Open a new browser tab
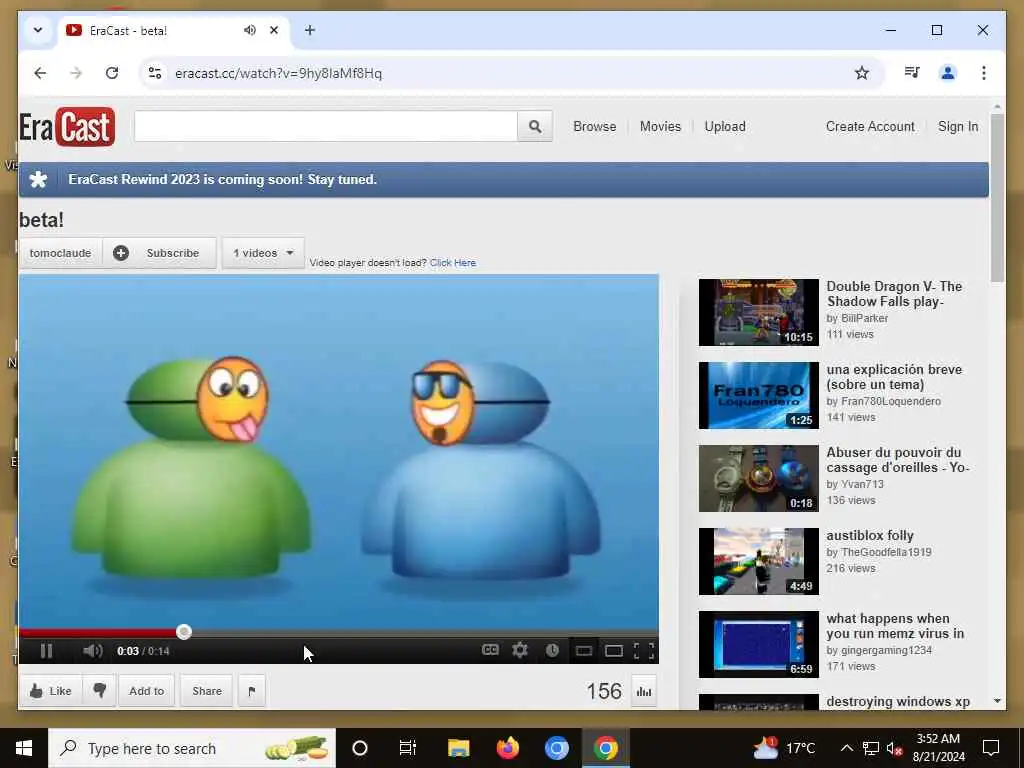 (x=310, y=30)
